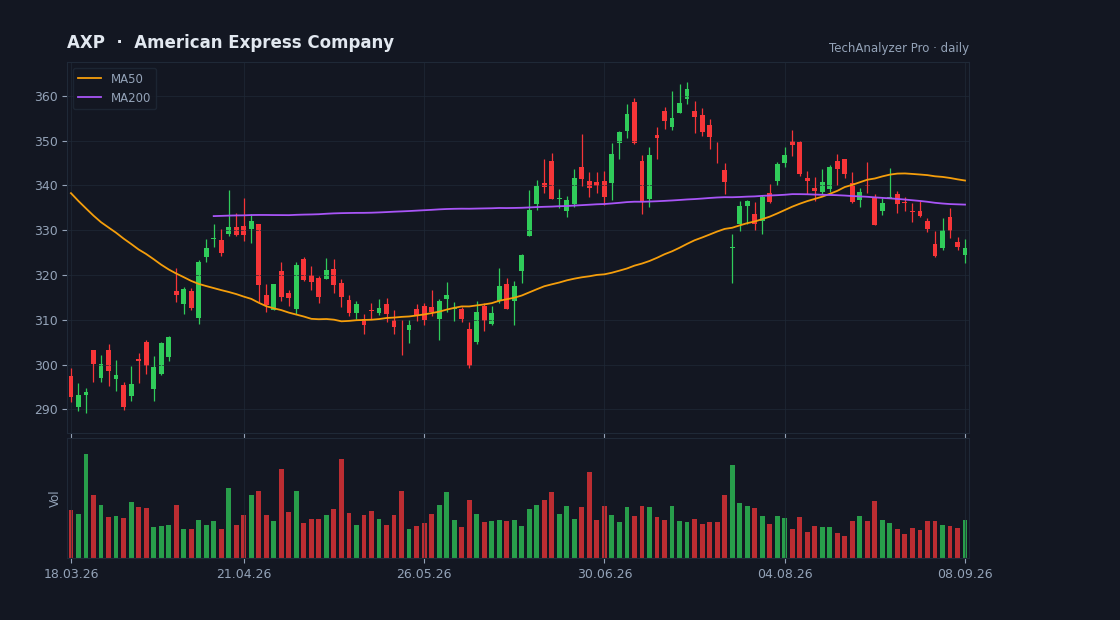Click the orange MA50 legend line swatch

point(89,79)
